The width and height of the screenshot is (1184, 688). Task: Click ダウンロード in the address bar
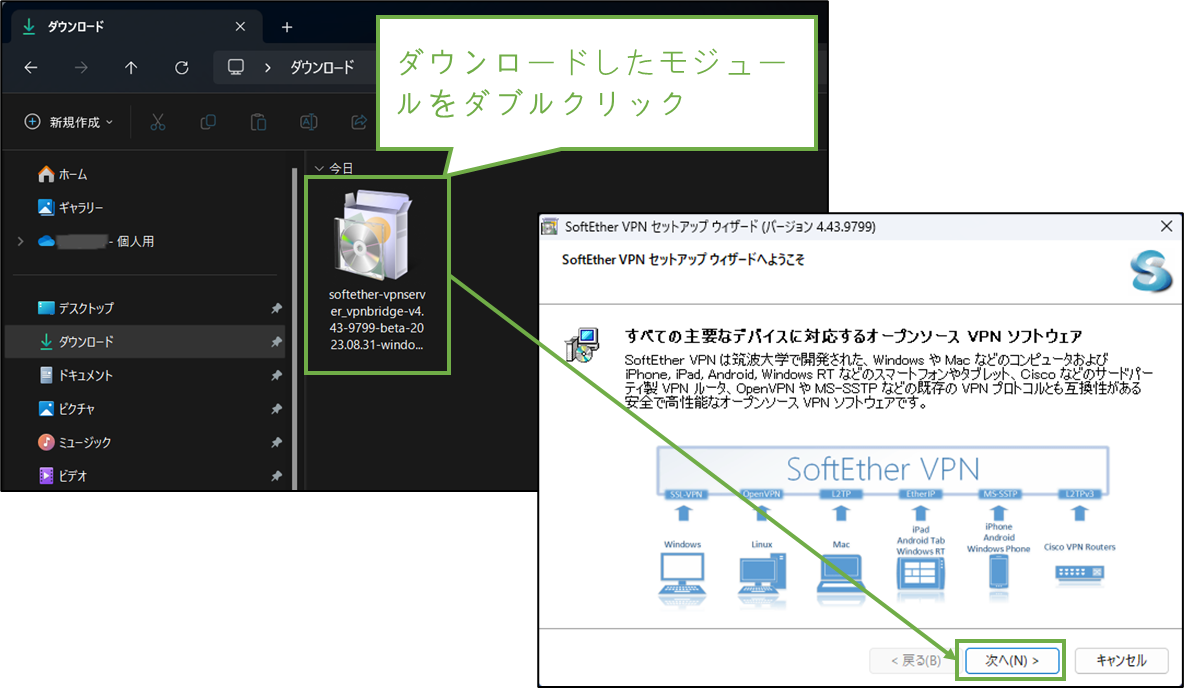coord(322,68)
